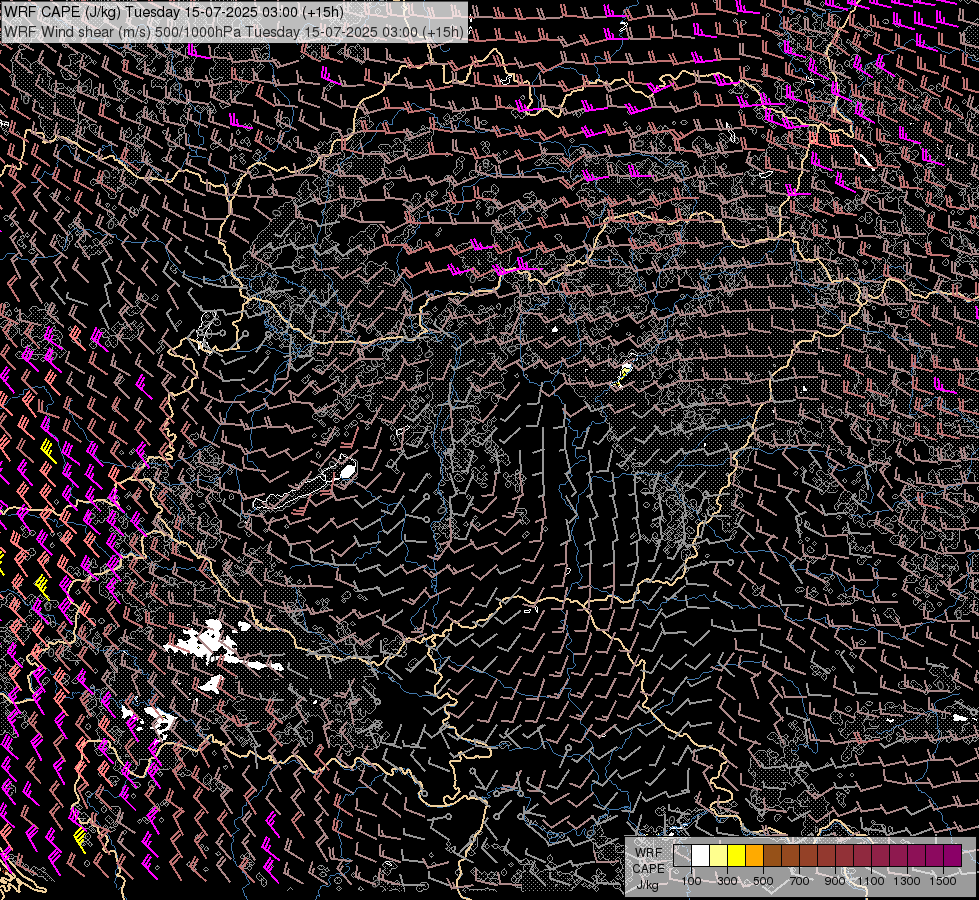This screenshot has height=900, width=979.
Task: Click the 'J/kg' unit label in the legend
Action: [x=647, y=885]
